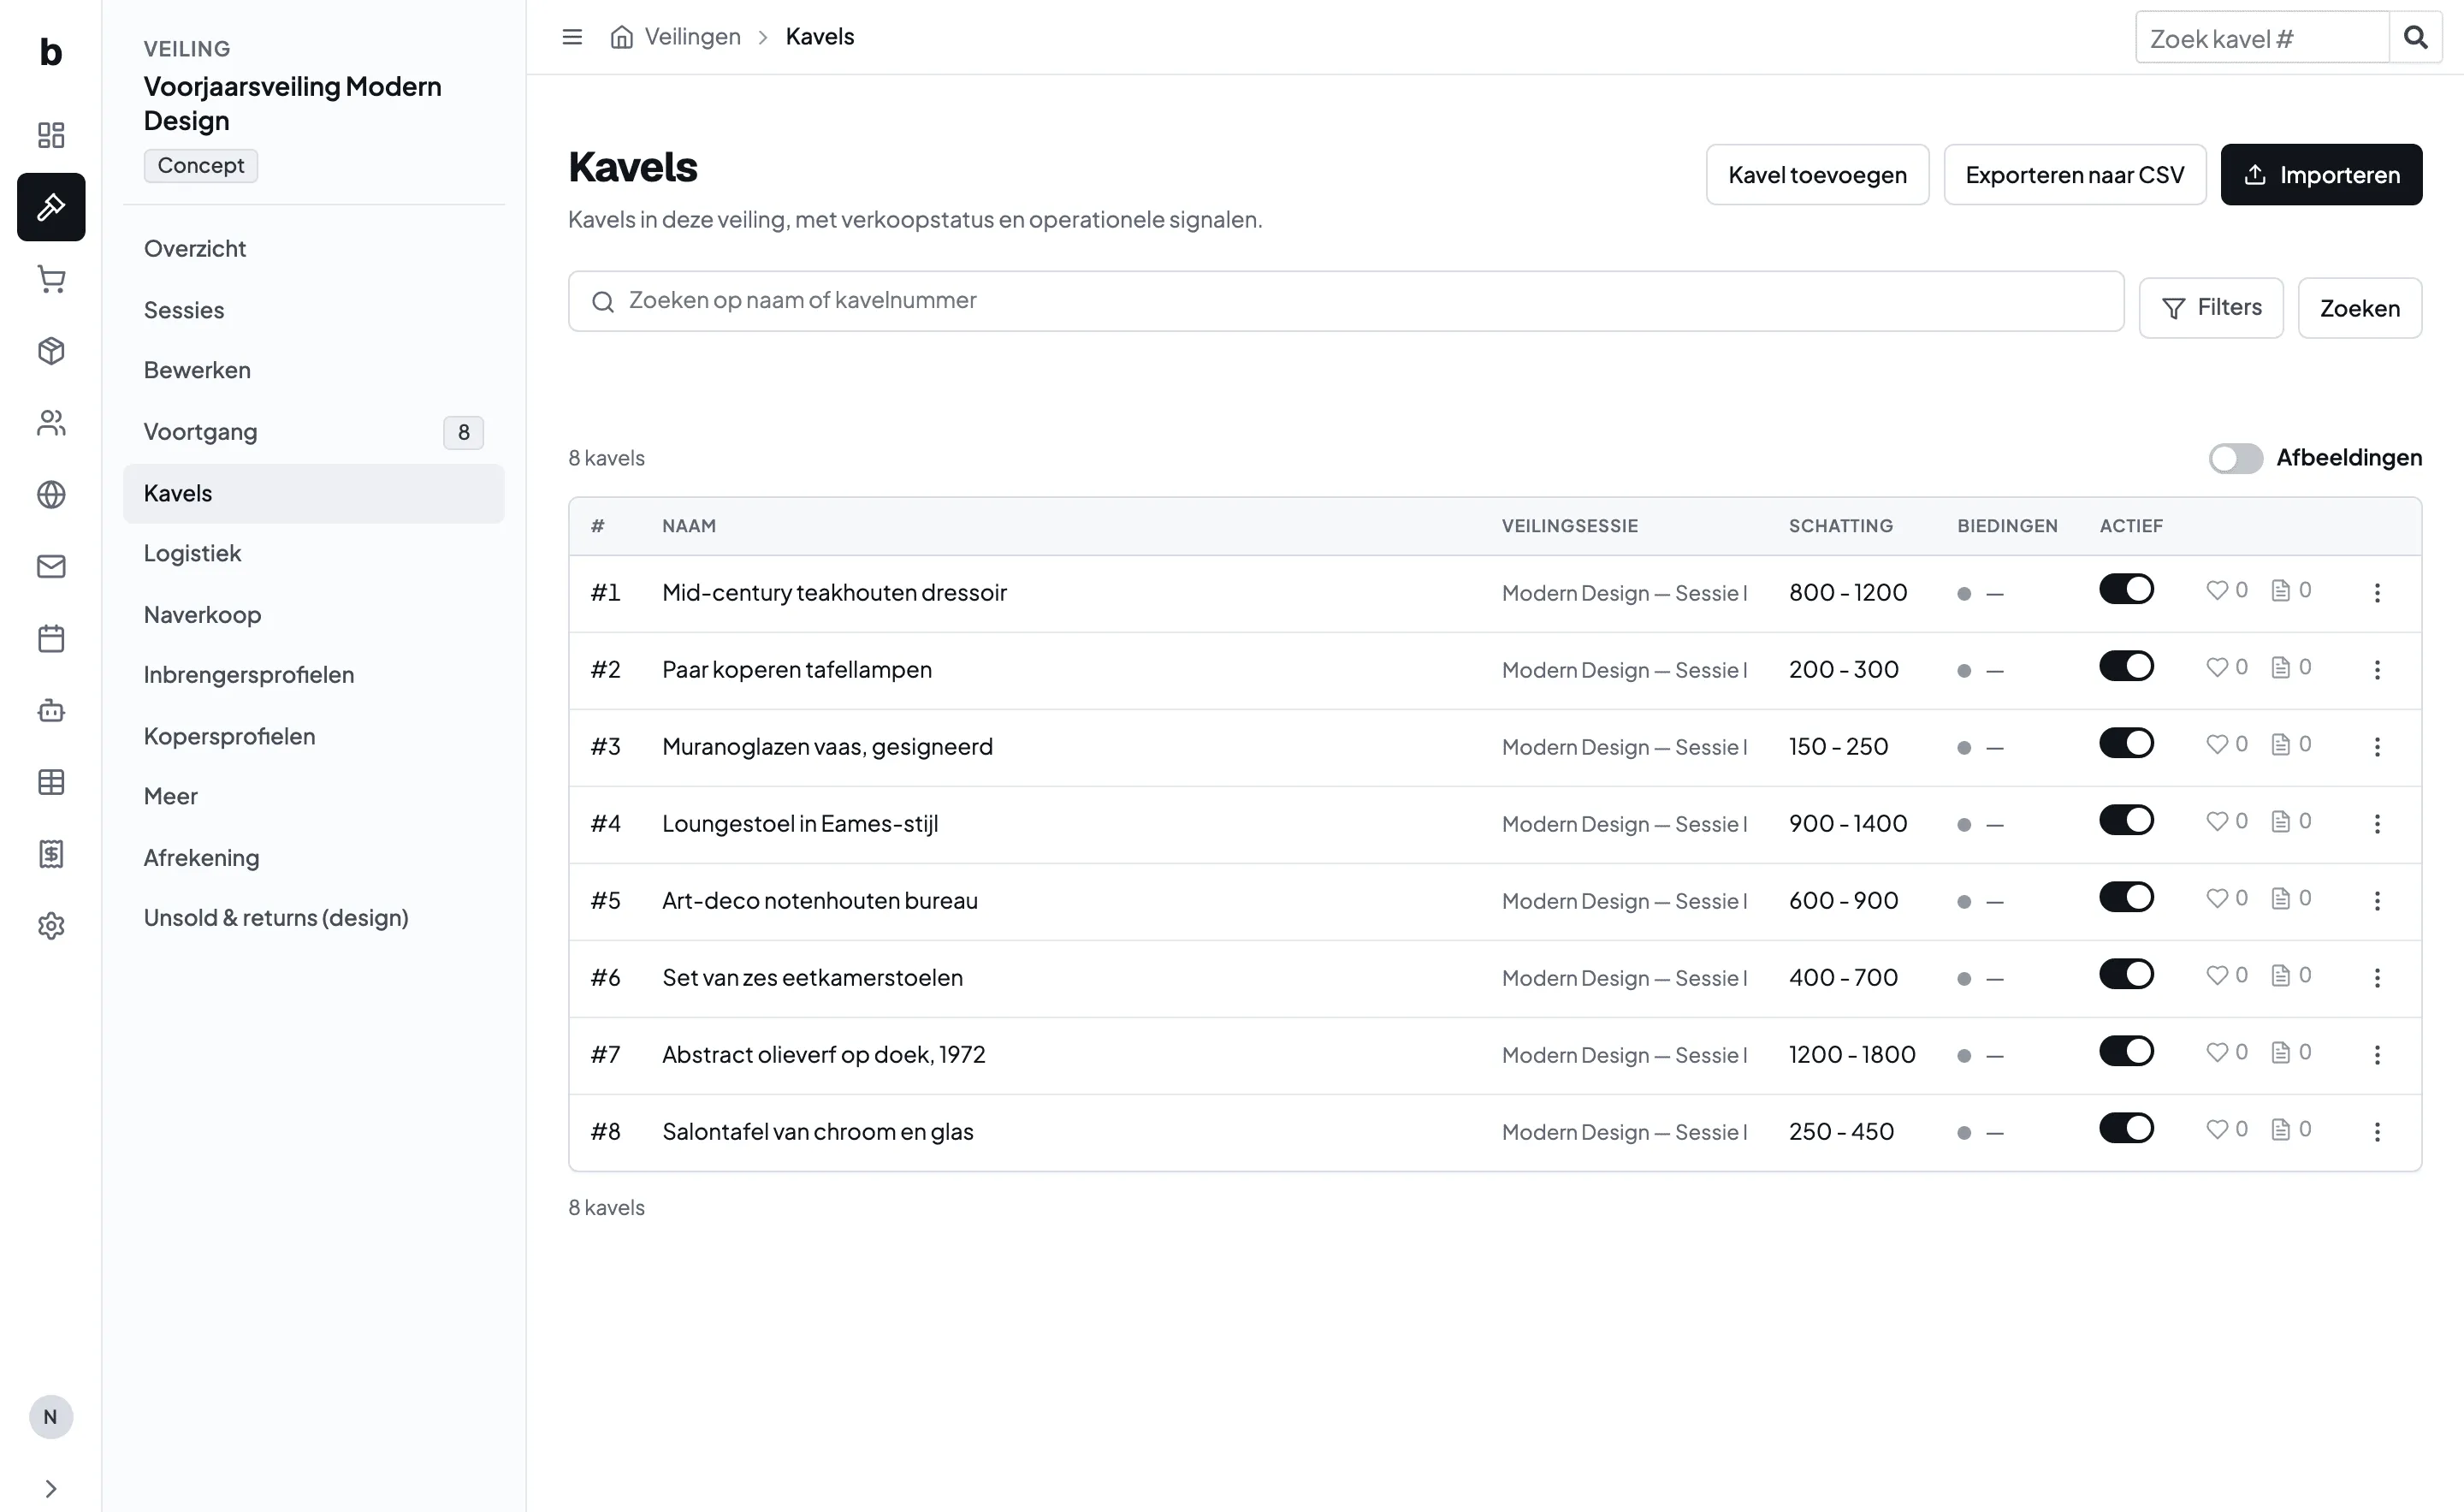
Task: Toggle active switch for Abstract olieverf op doek
Action: tap(2127, 1051)
